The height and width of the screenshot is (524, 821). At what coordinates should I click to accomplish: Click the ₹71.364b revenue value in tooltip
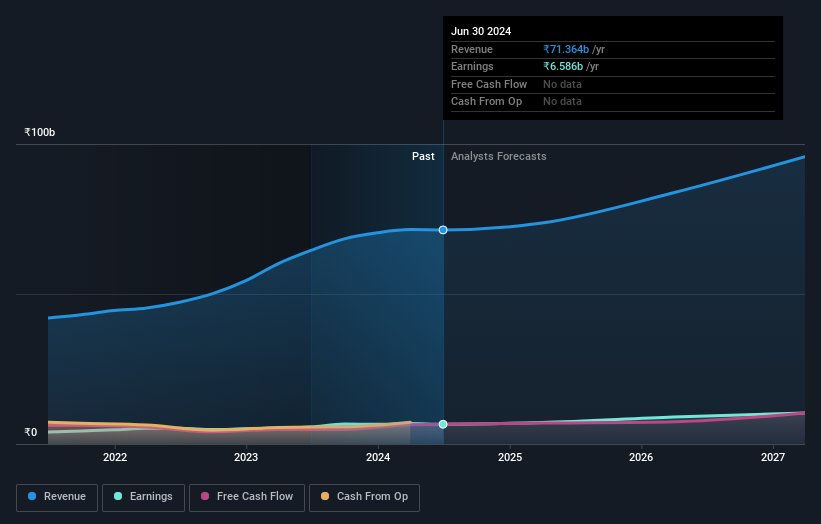(566, 49)
